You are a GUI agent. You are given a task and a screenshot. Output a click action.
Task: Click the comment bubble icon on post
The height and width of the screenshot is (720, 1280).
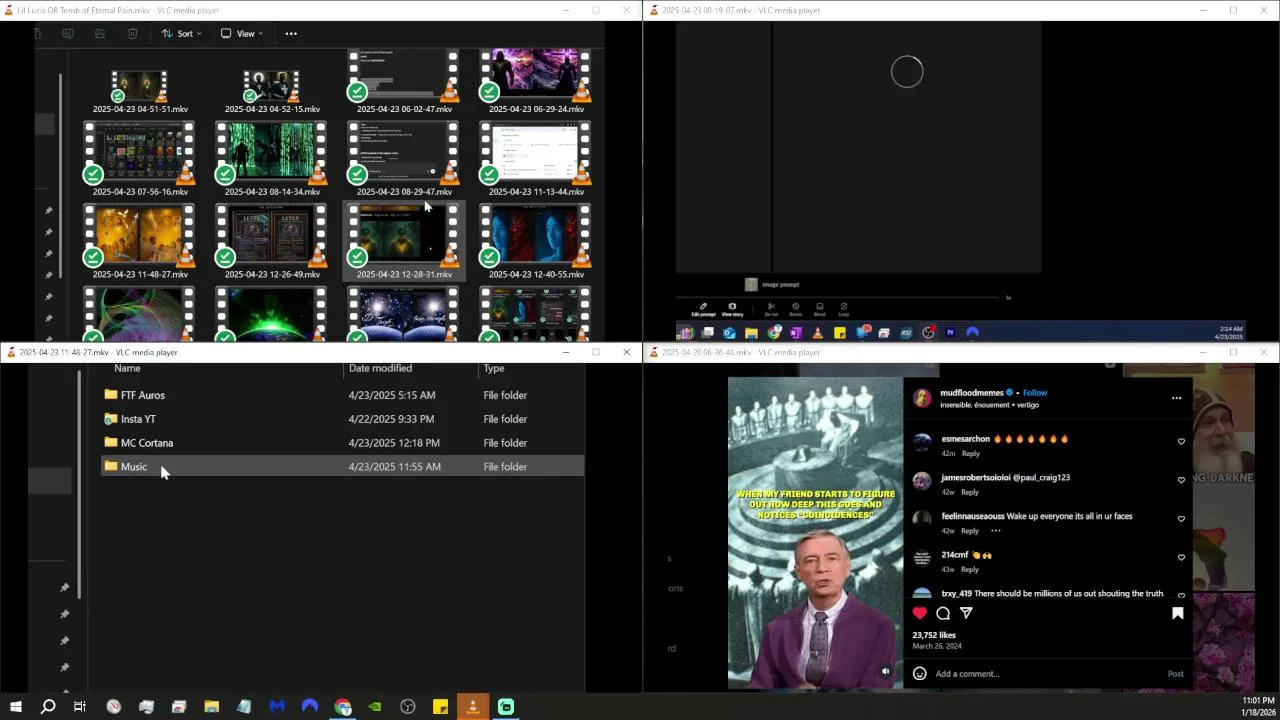pos(943,613)
